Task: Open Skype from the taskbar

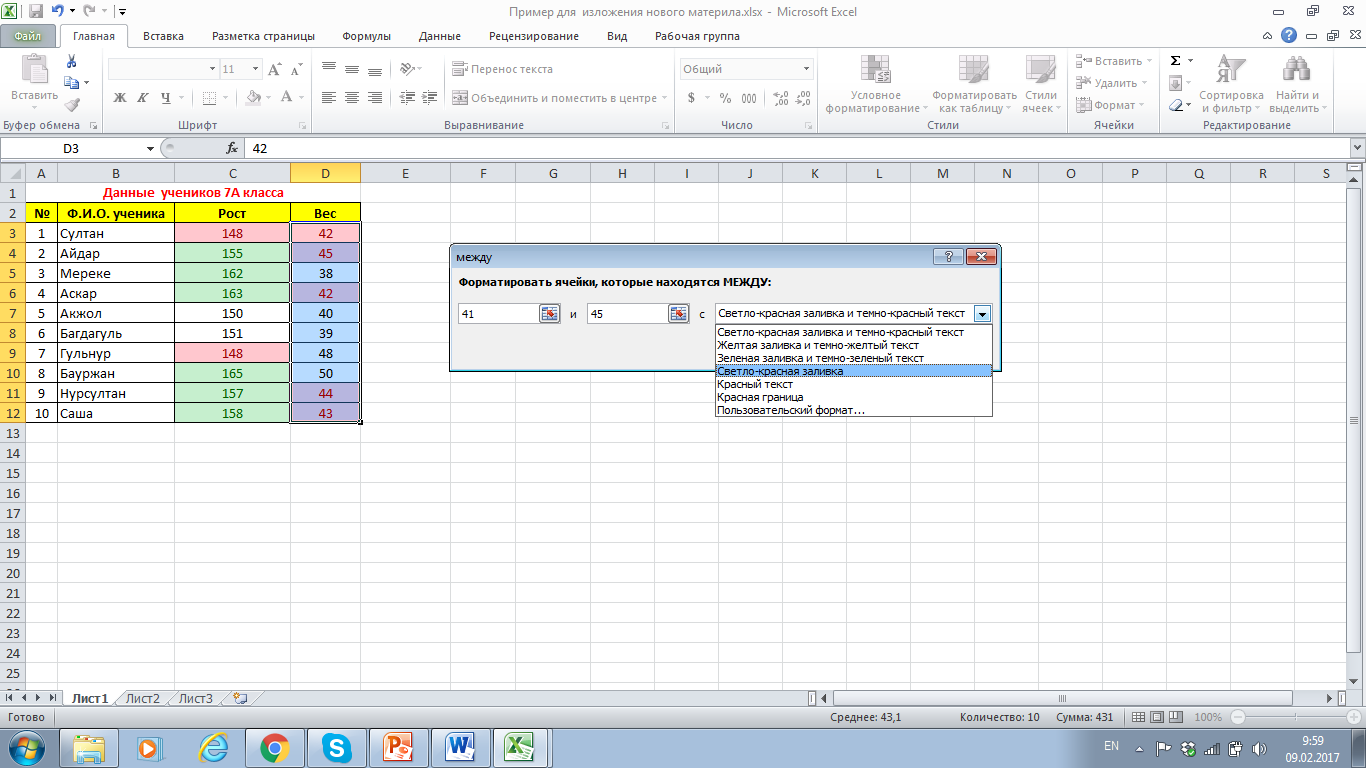Action: point(336,747)
